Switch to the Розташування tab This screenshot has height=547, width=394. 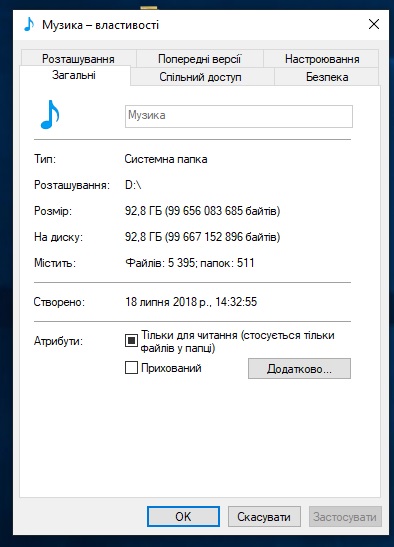79,59
